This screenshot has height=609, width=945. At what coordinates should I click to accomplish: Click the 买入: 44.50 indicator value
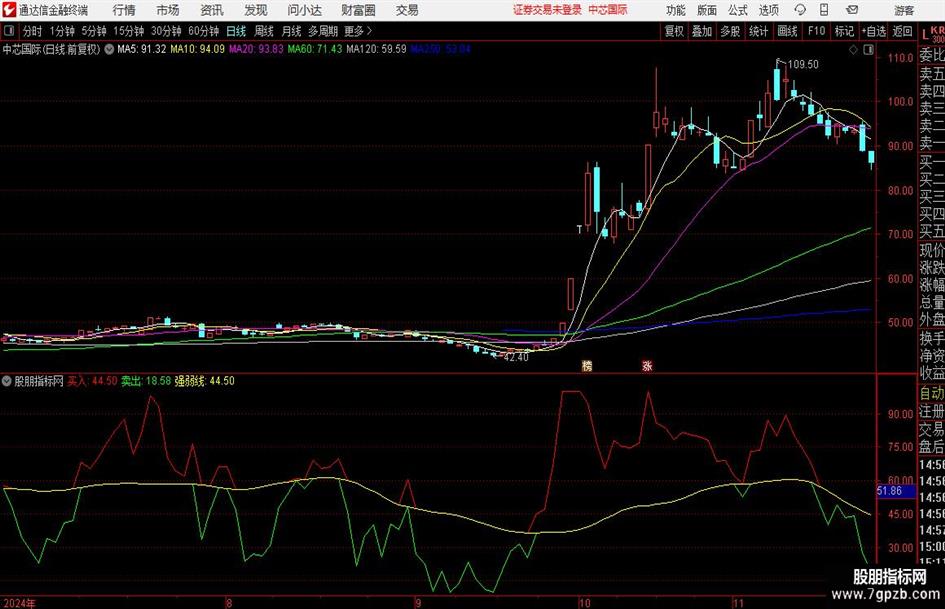[92, 381]
